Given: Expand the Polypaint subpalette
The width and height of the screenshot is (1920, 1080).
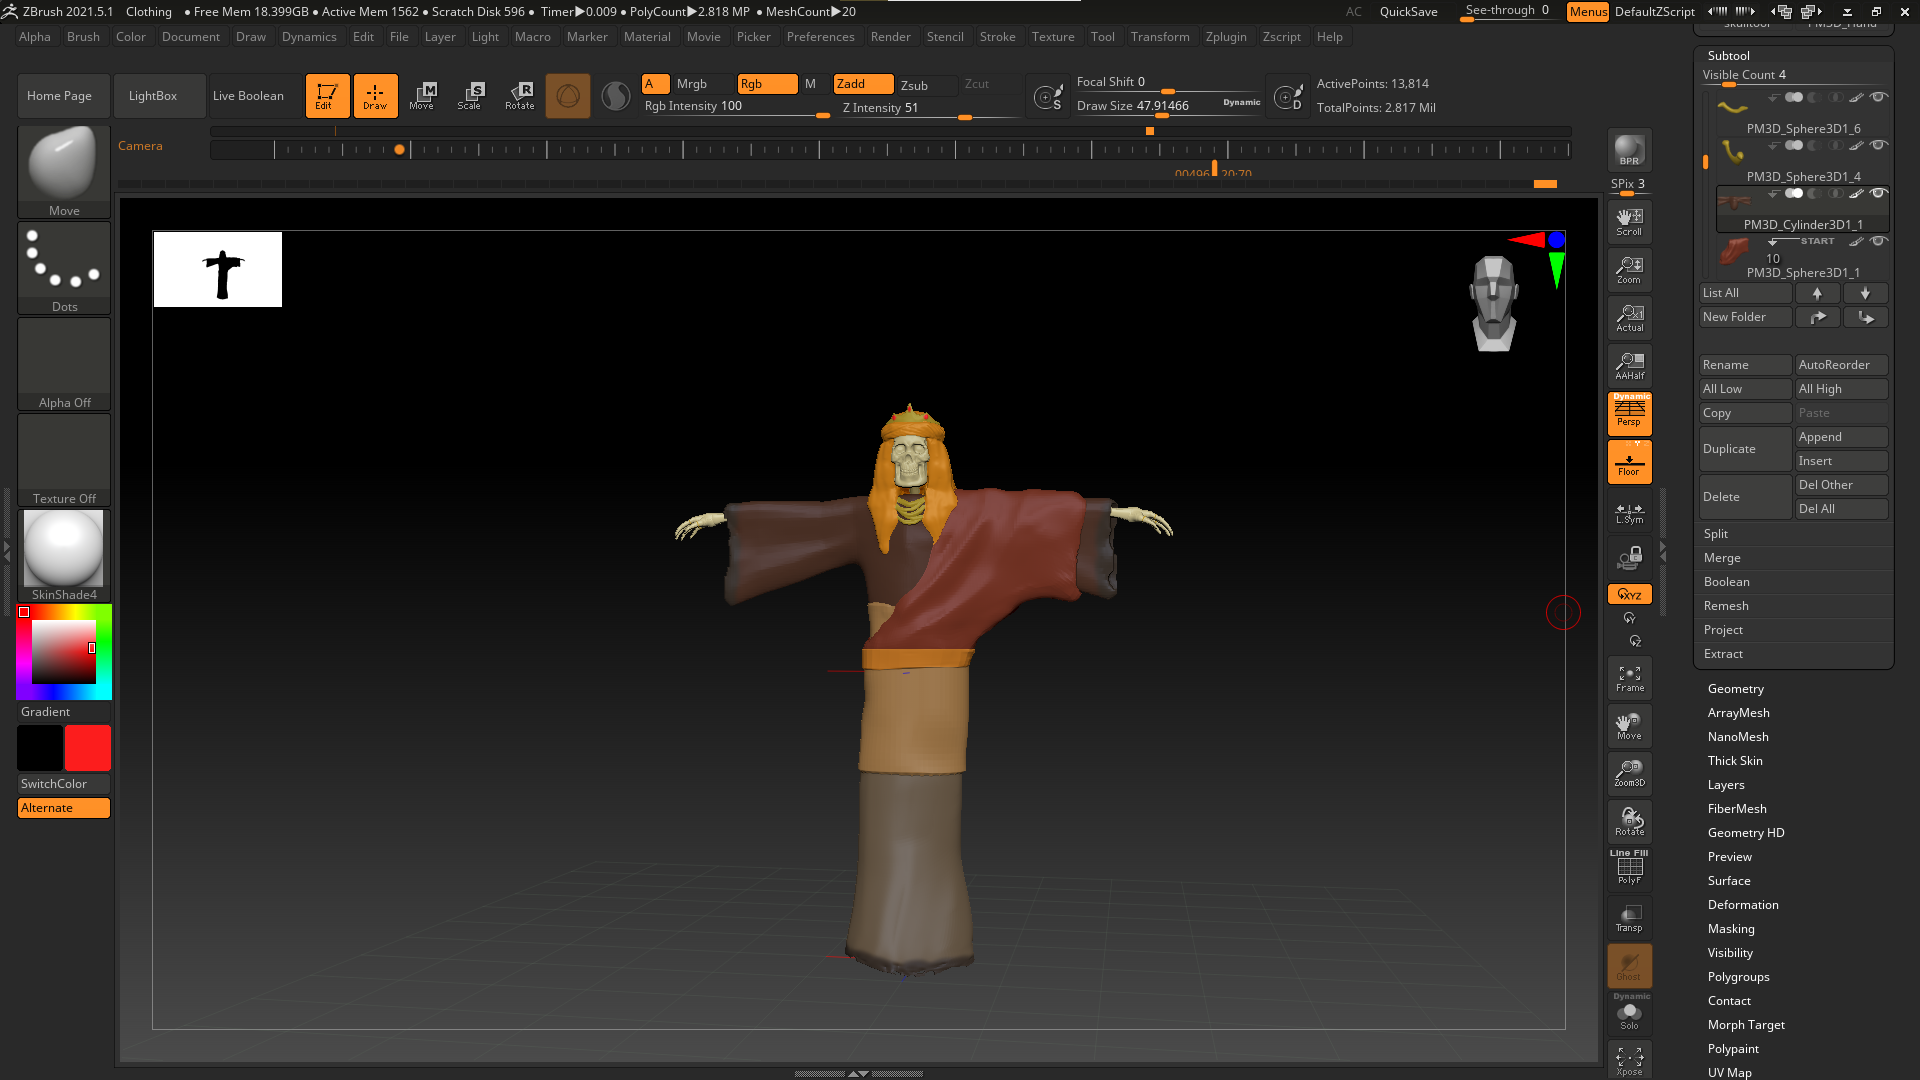Looking at the screenshot, I should pyautogui.click(x=1732, y=1049).
